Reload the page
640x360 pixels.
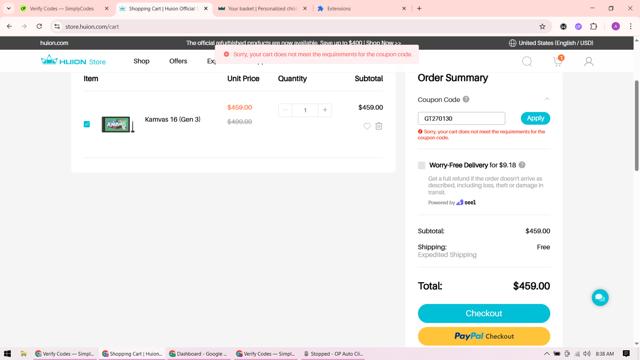pyautogui.click(x=39, y=27)
